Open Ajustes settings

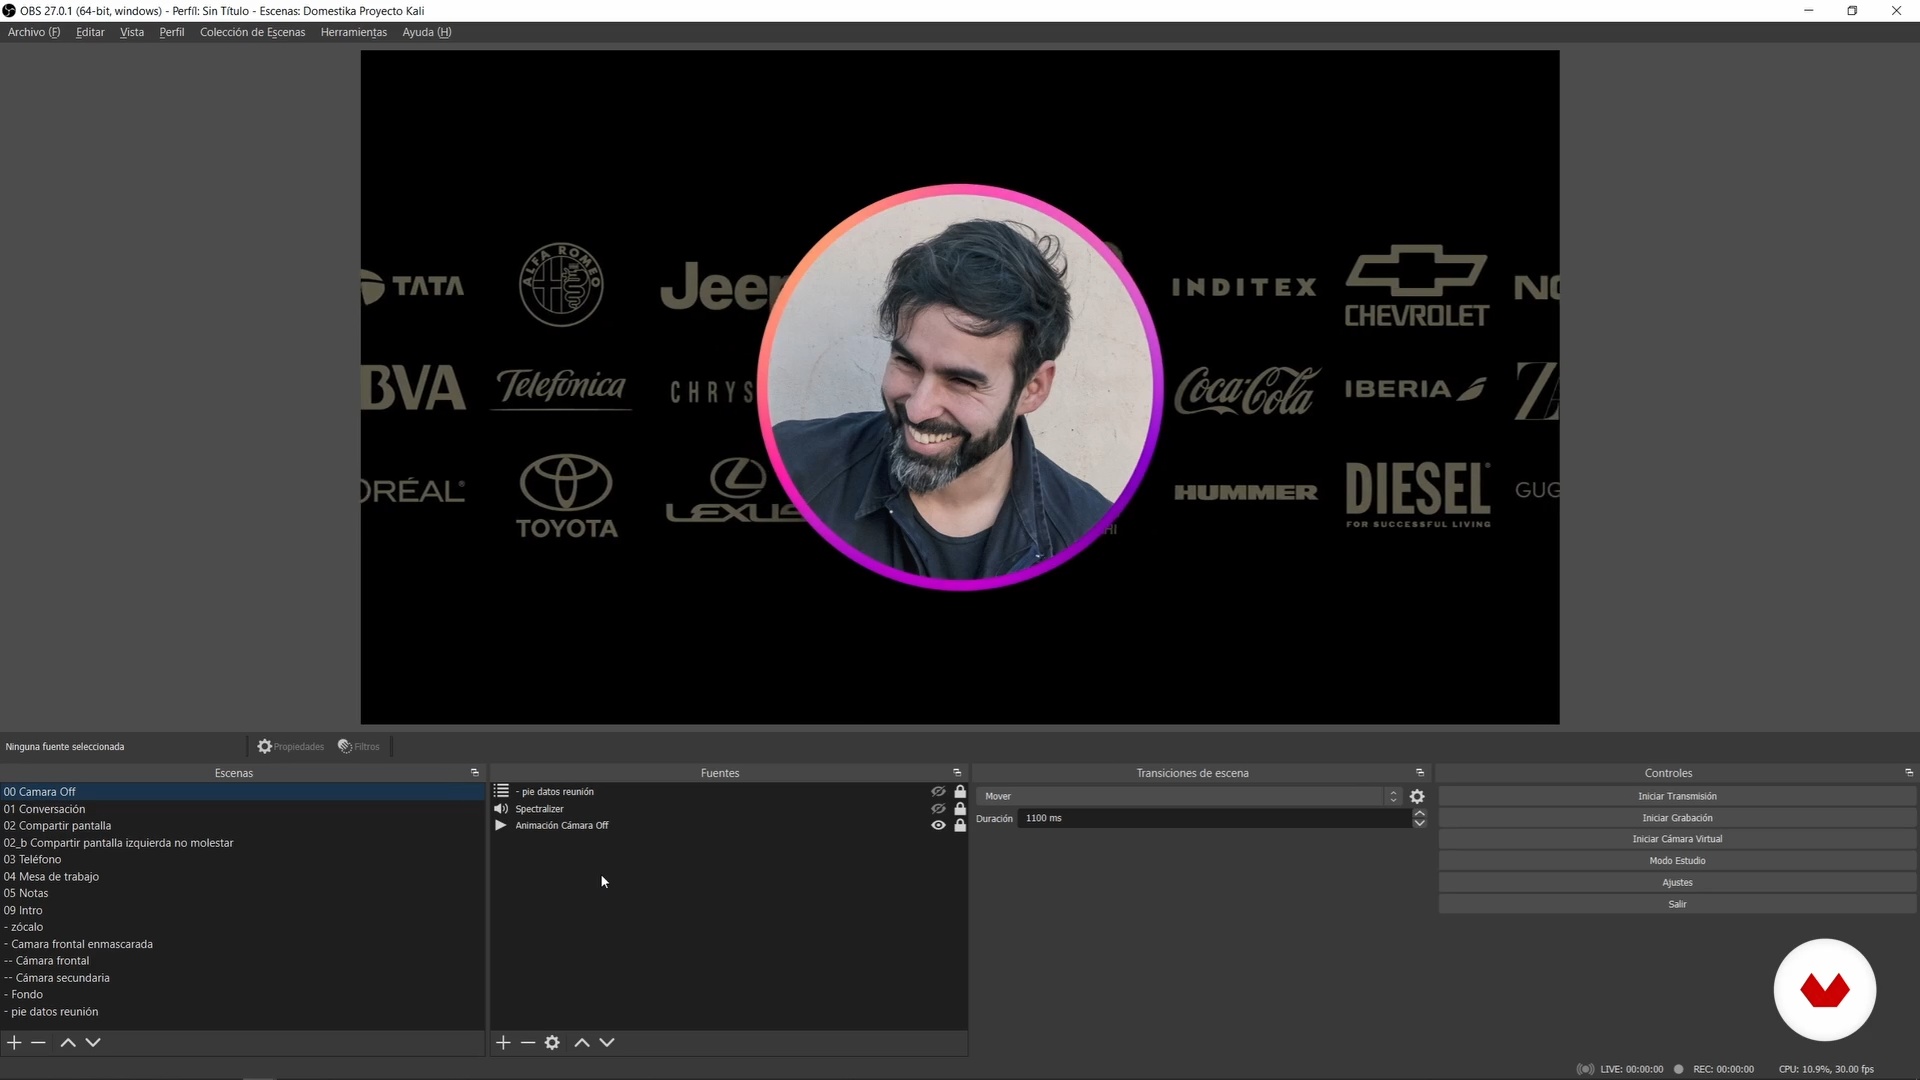click(x=1677, y=882)
